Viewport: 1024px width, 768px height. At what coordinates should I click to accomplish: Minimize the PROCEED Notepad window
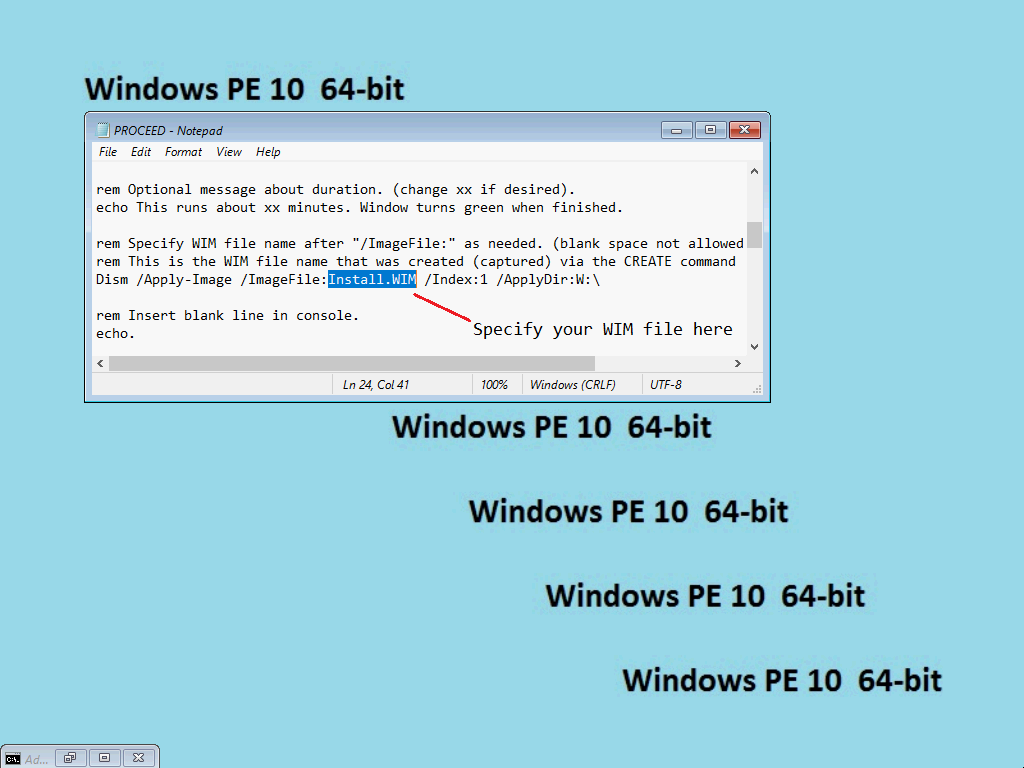coord(677,130)
